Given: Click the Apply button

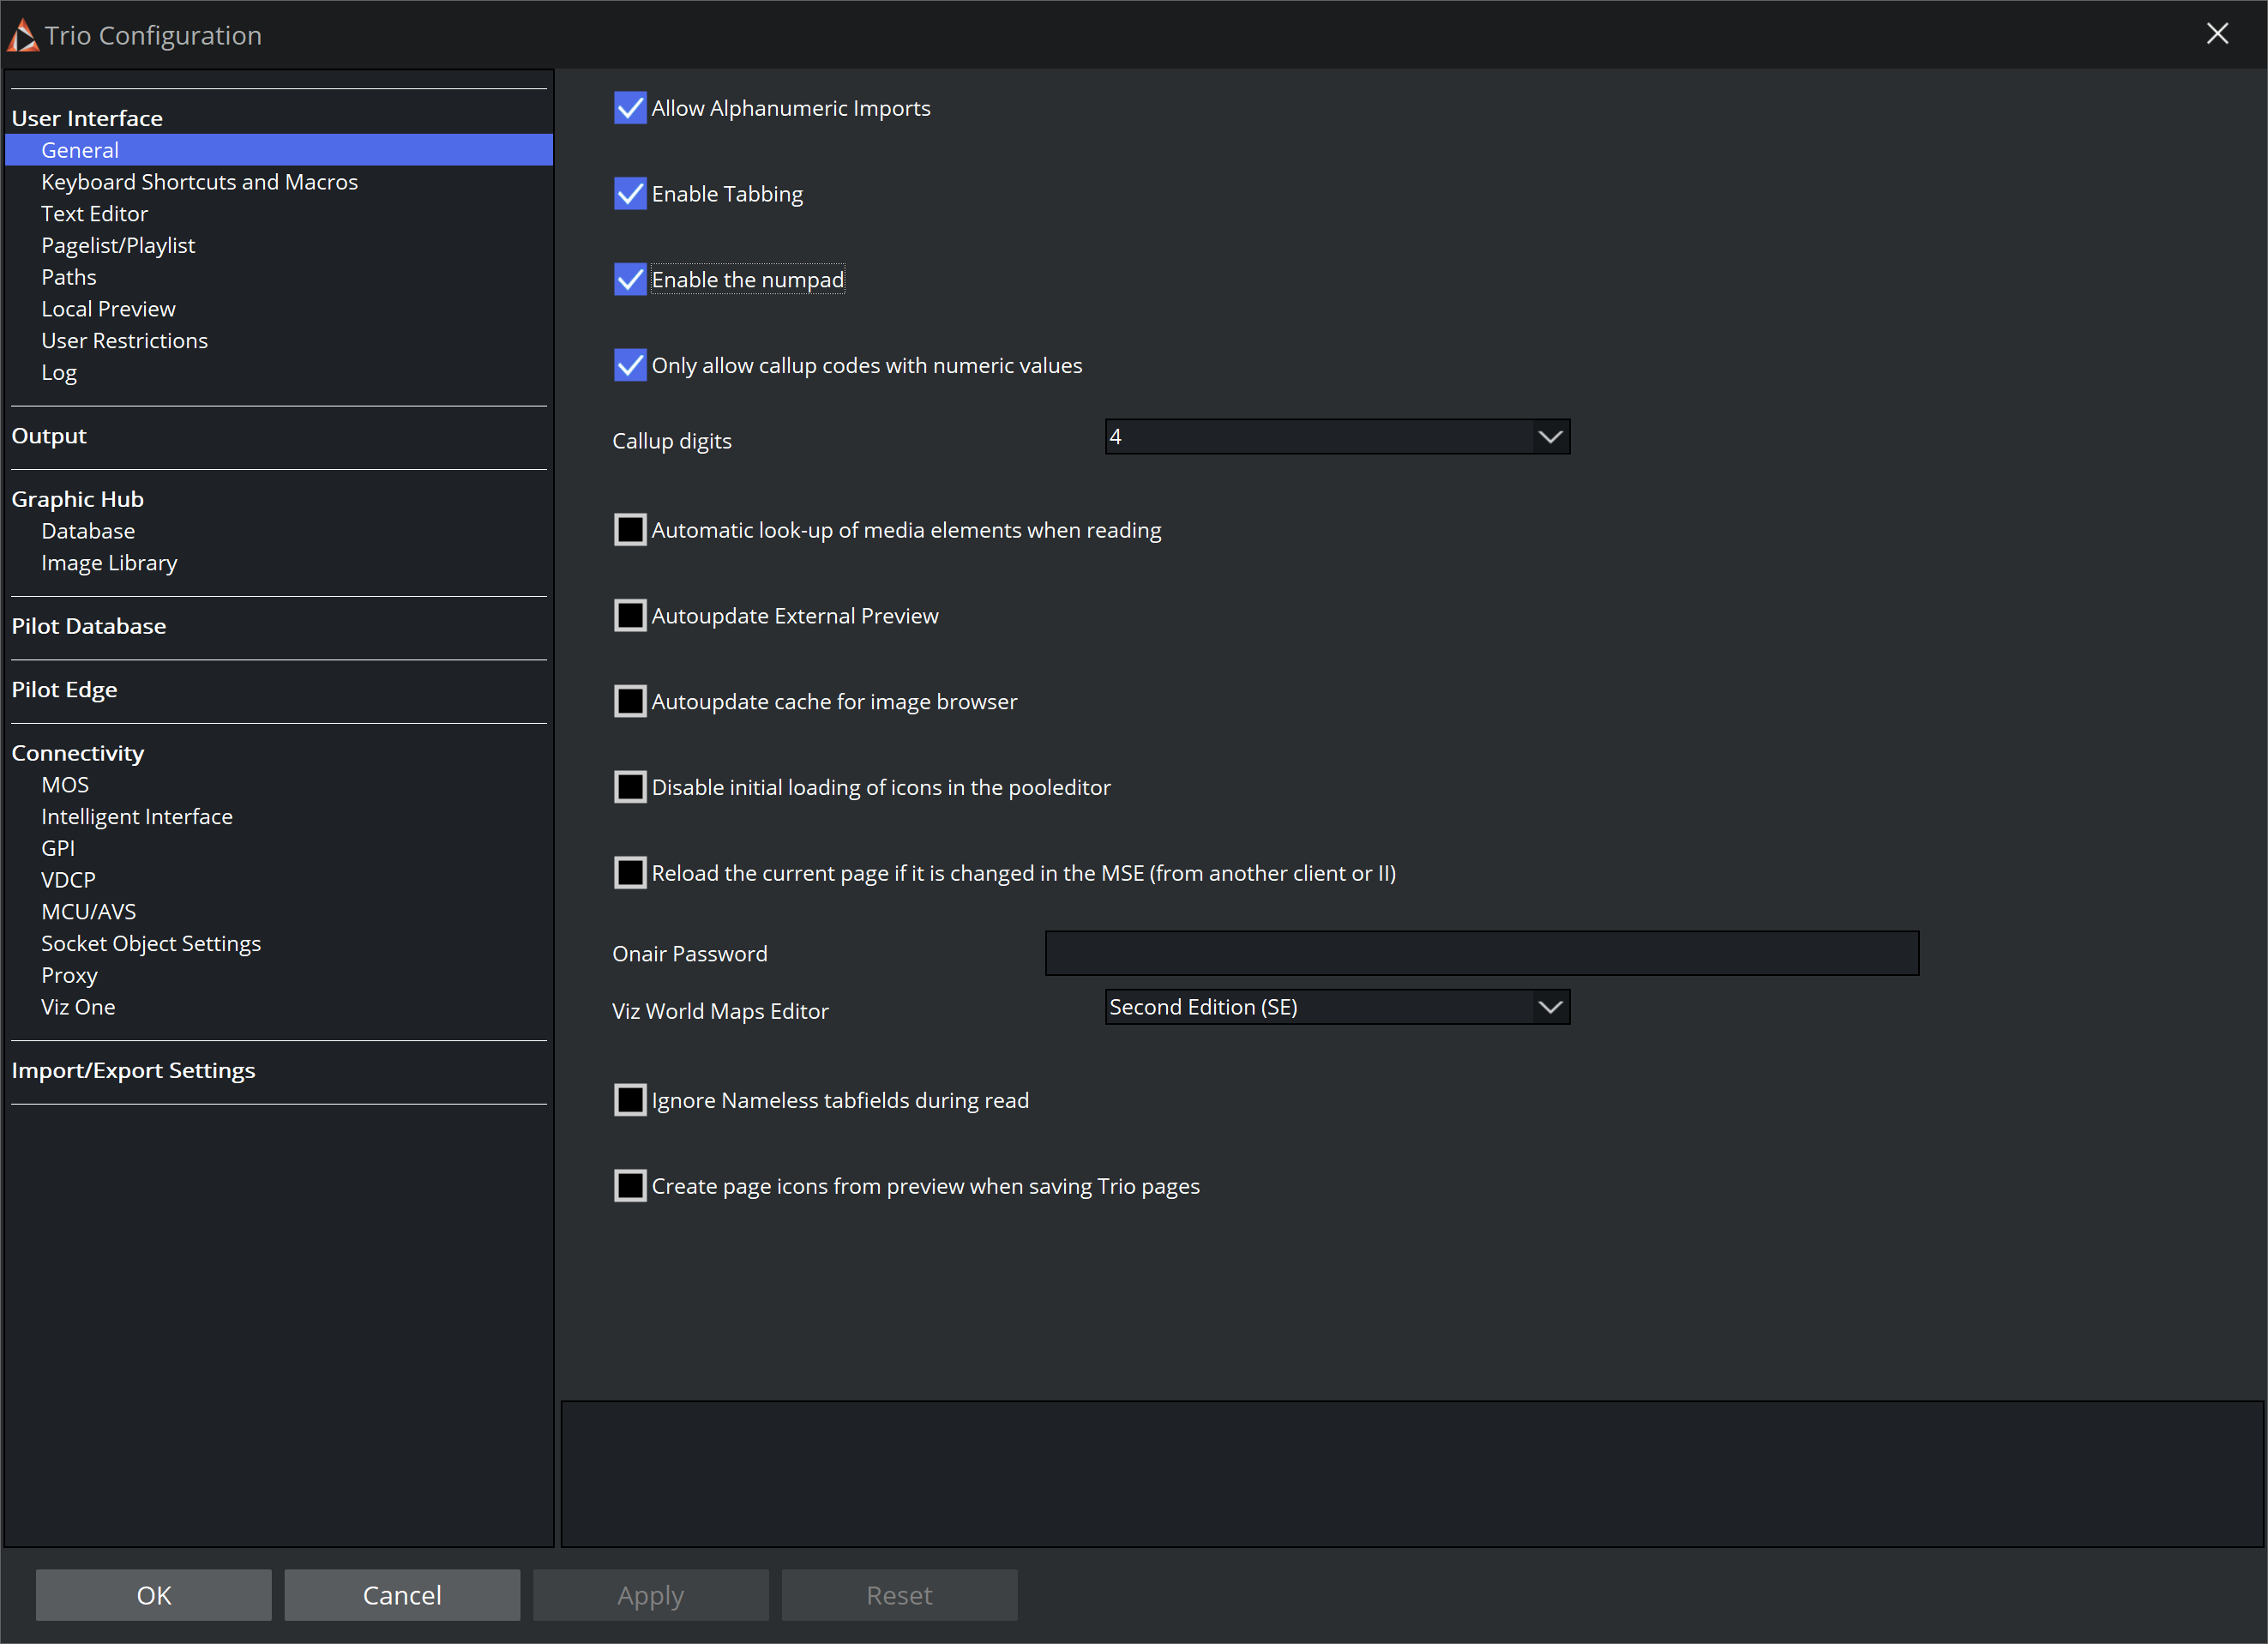Looking at the screenshot, I should (651, 1595).
